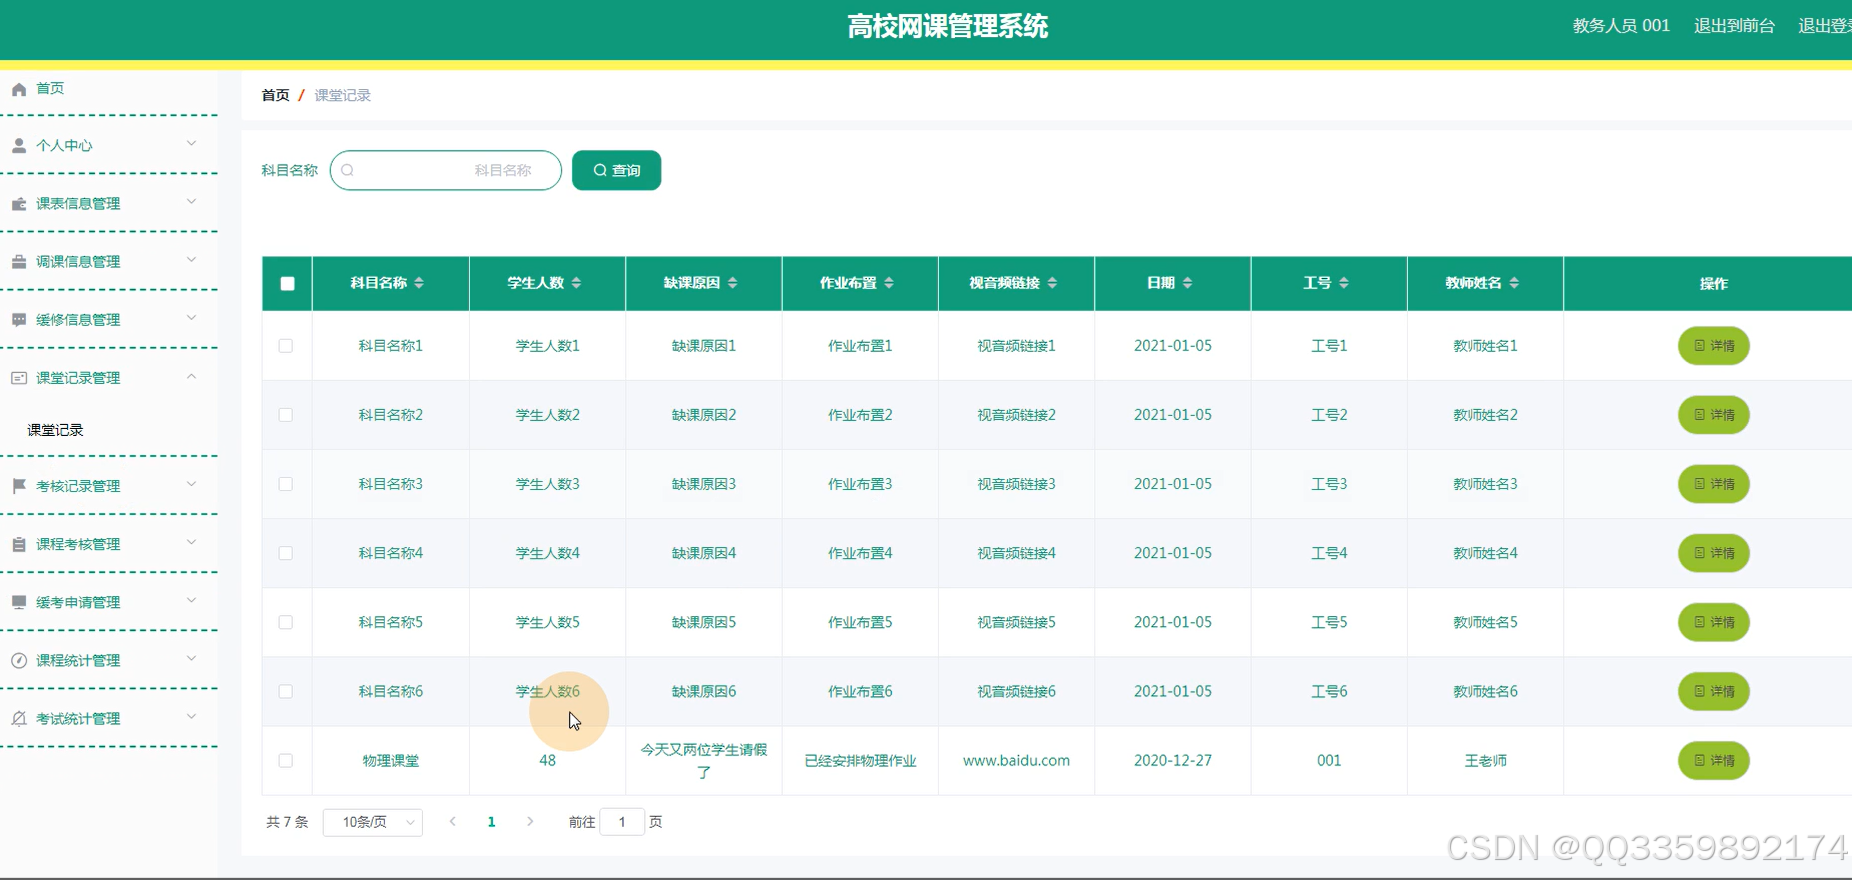1852x880 pixels.
Task: Check the row 科目名称2 checkbox
Action: (286, 415)
